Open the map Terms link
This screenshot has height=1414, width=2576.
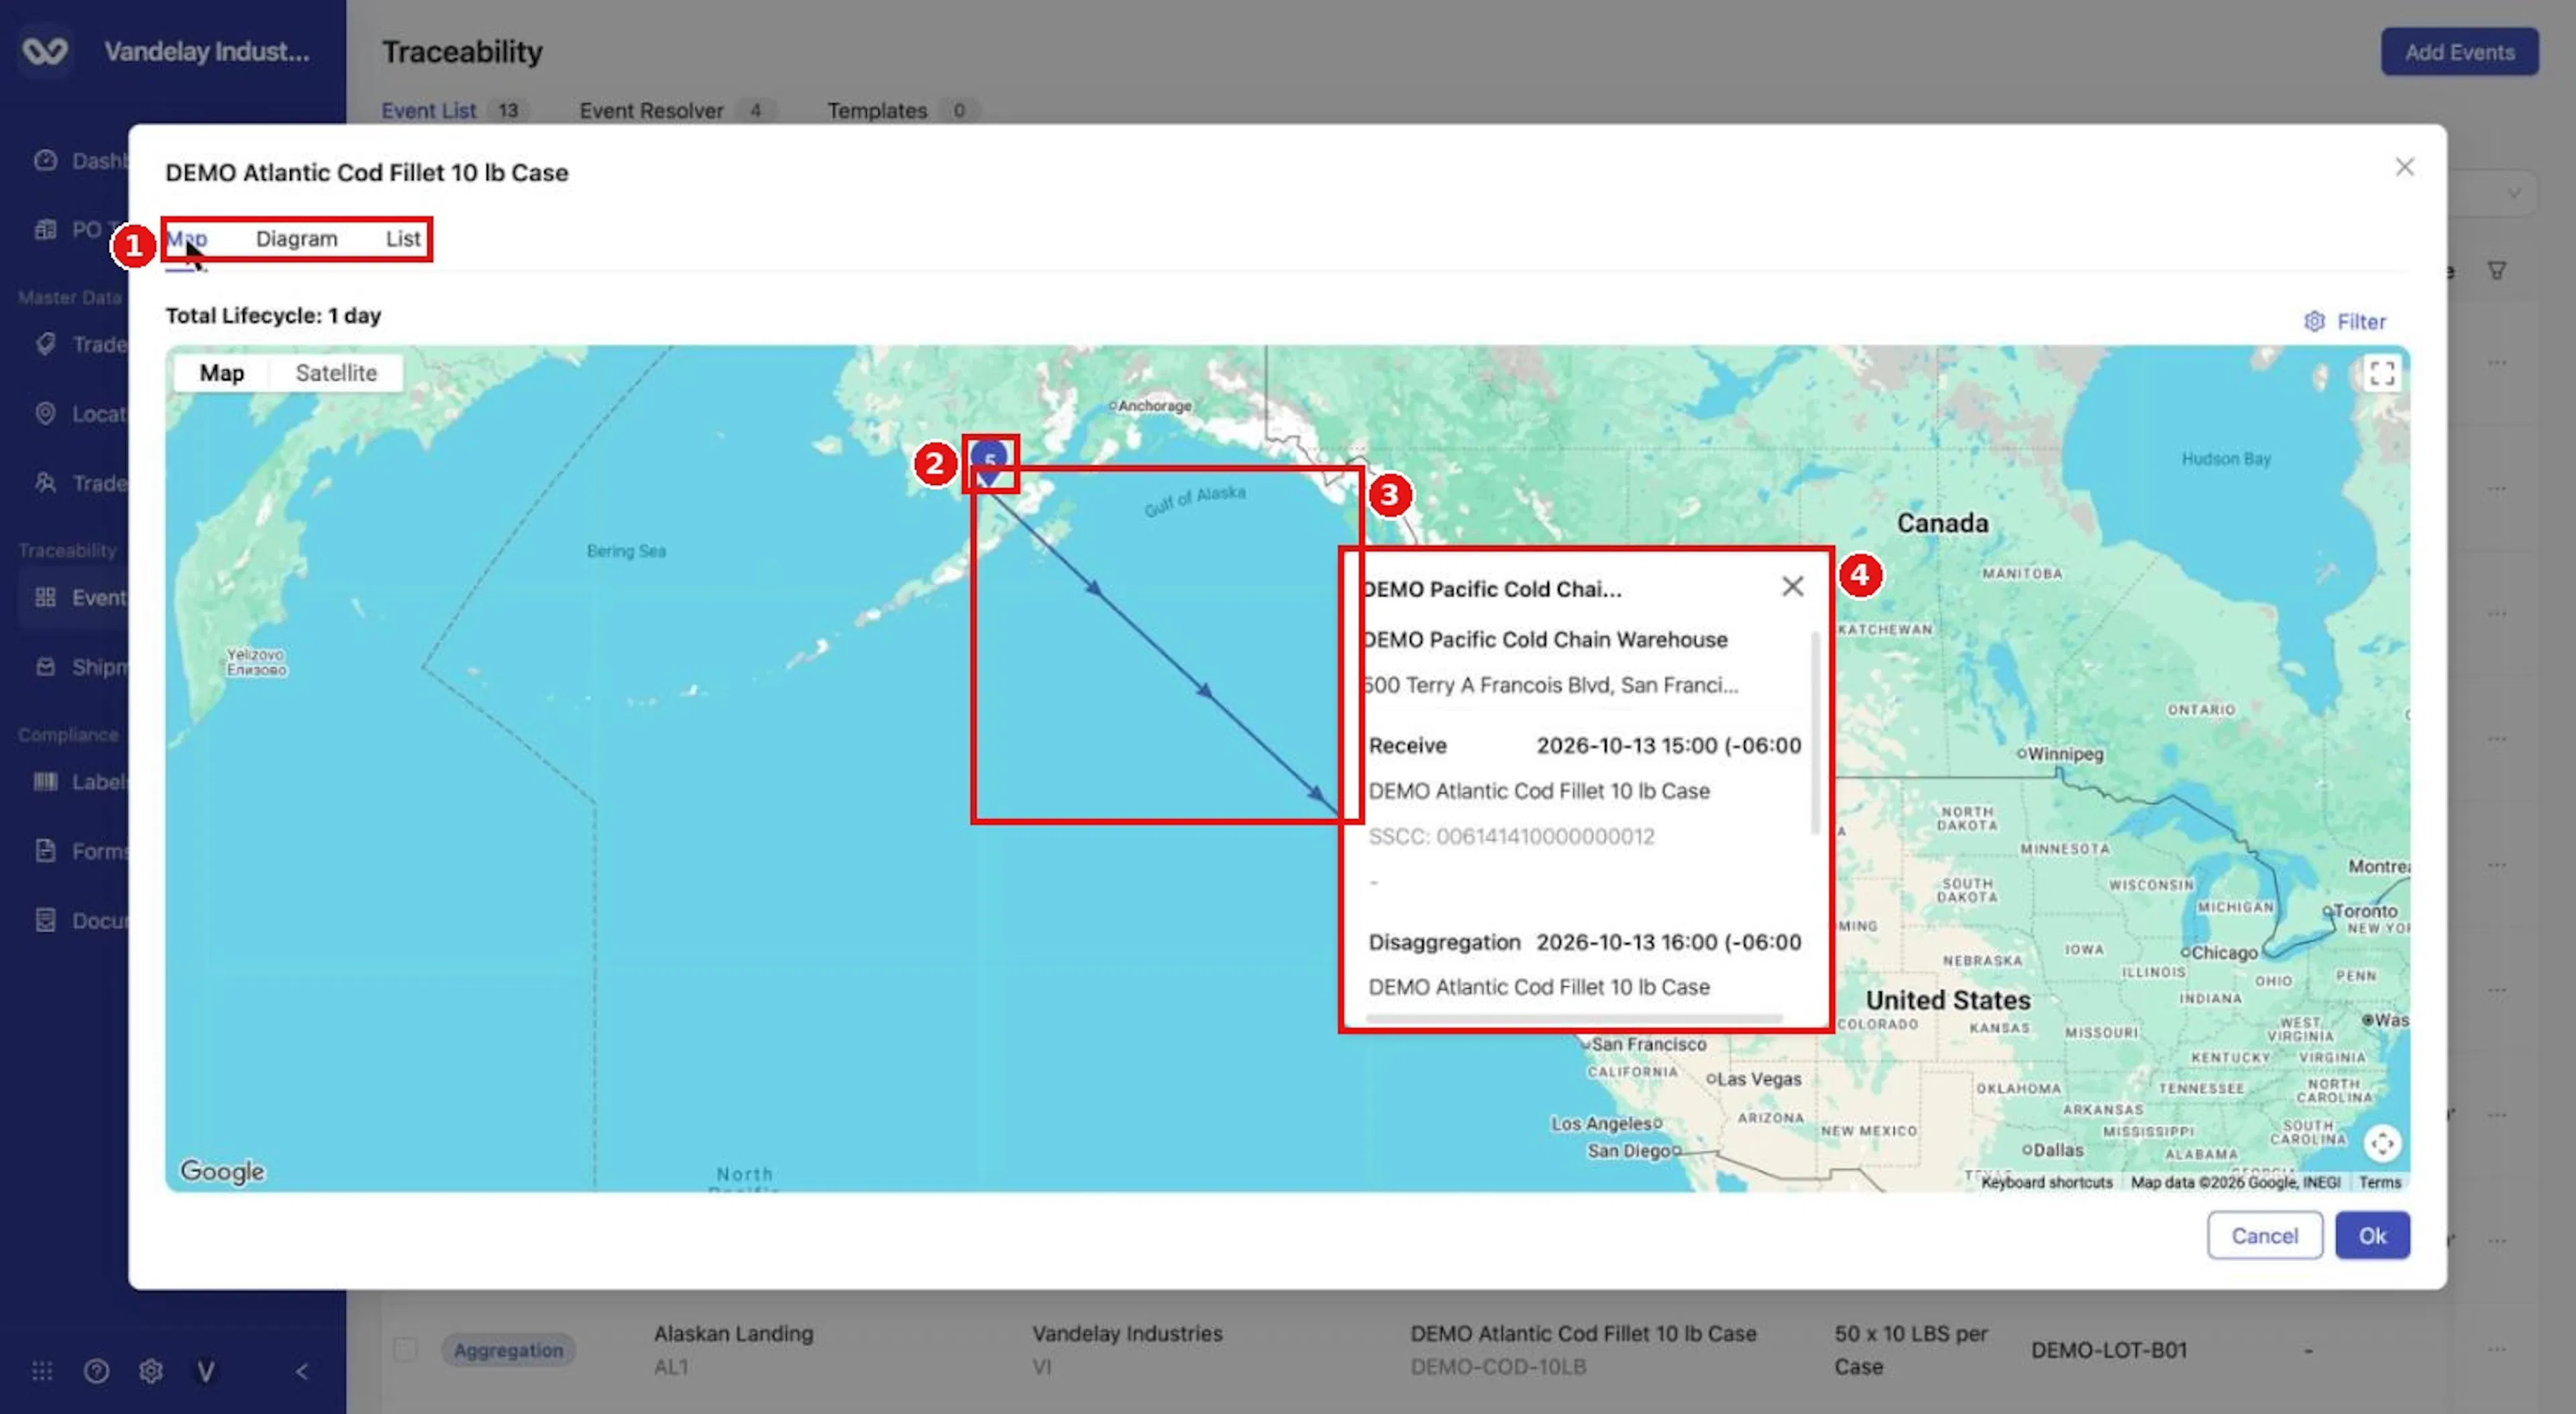pos(2379,1182)
